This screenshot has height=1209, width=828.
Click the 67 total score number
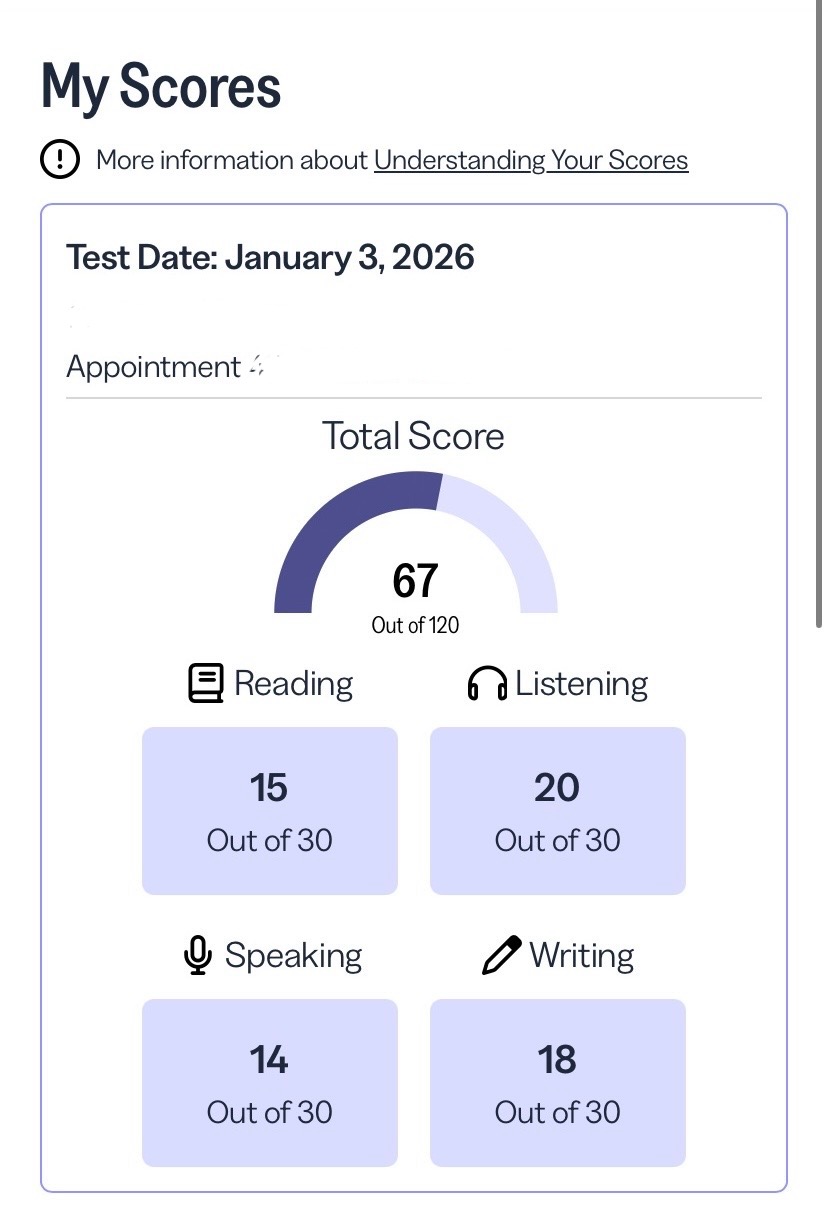click(415, 581)
